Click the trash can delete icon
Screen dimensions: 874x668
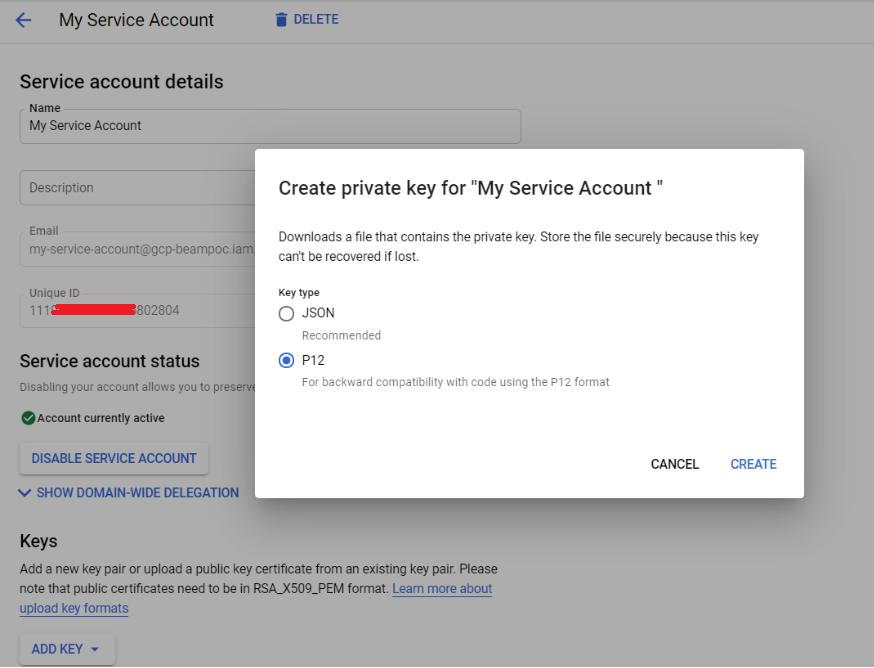pyautogui.click(x=281, y=20)
